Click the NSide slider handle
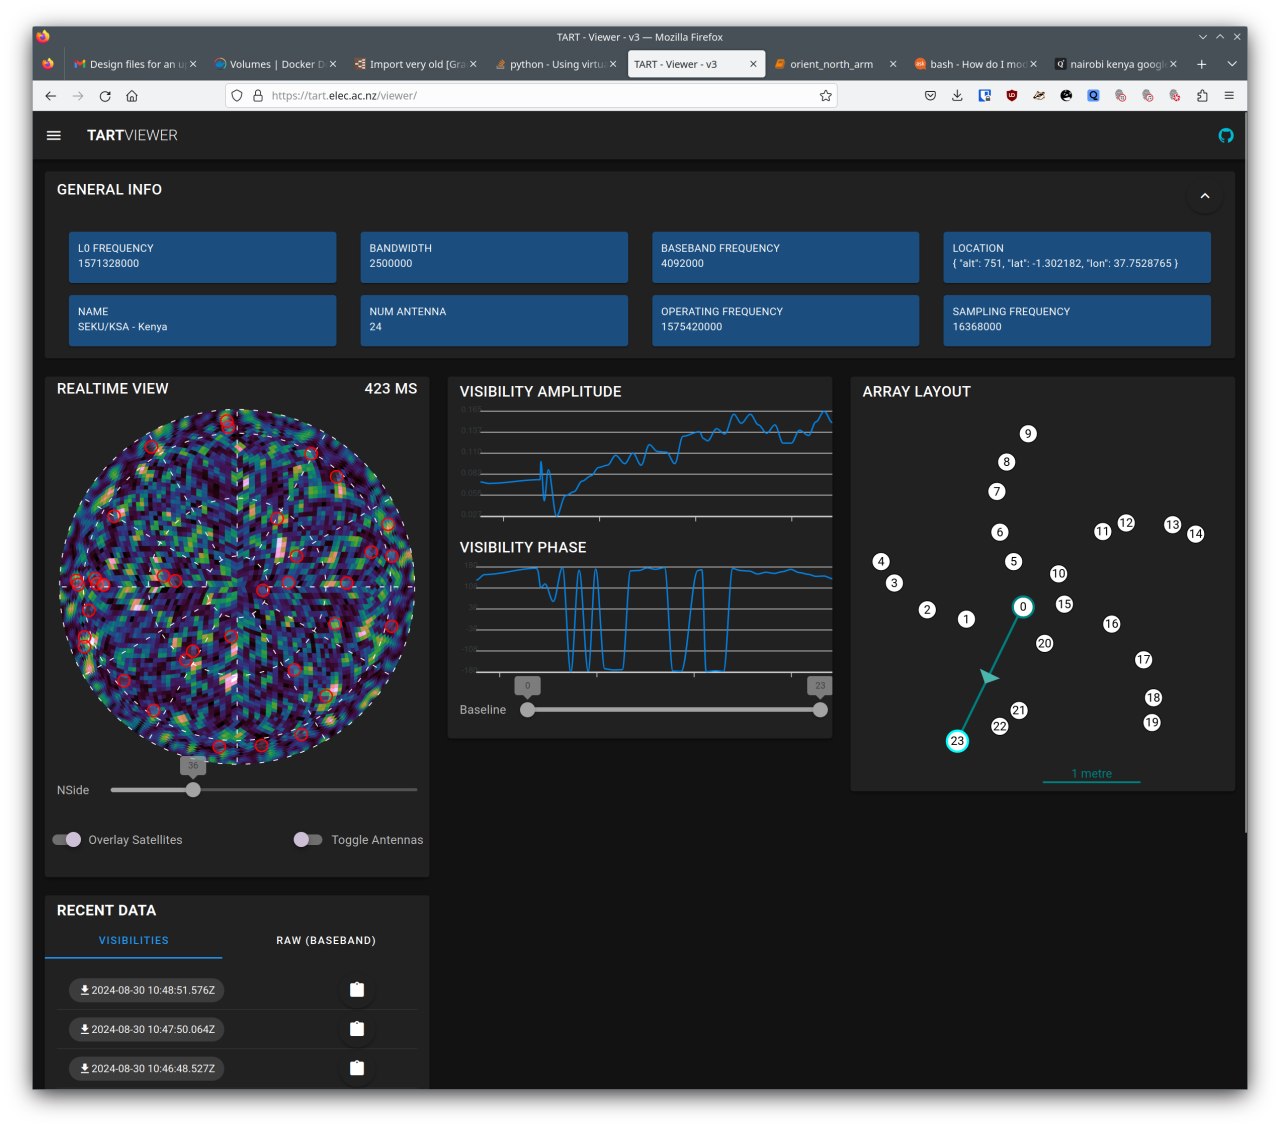The height and width of the screenshot is (1128, 1280). (193, 790)
